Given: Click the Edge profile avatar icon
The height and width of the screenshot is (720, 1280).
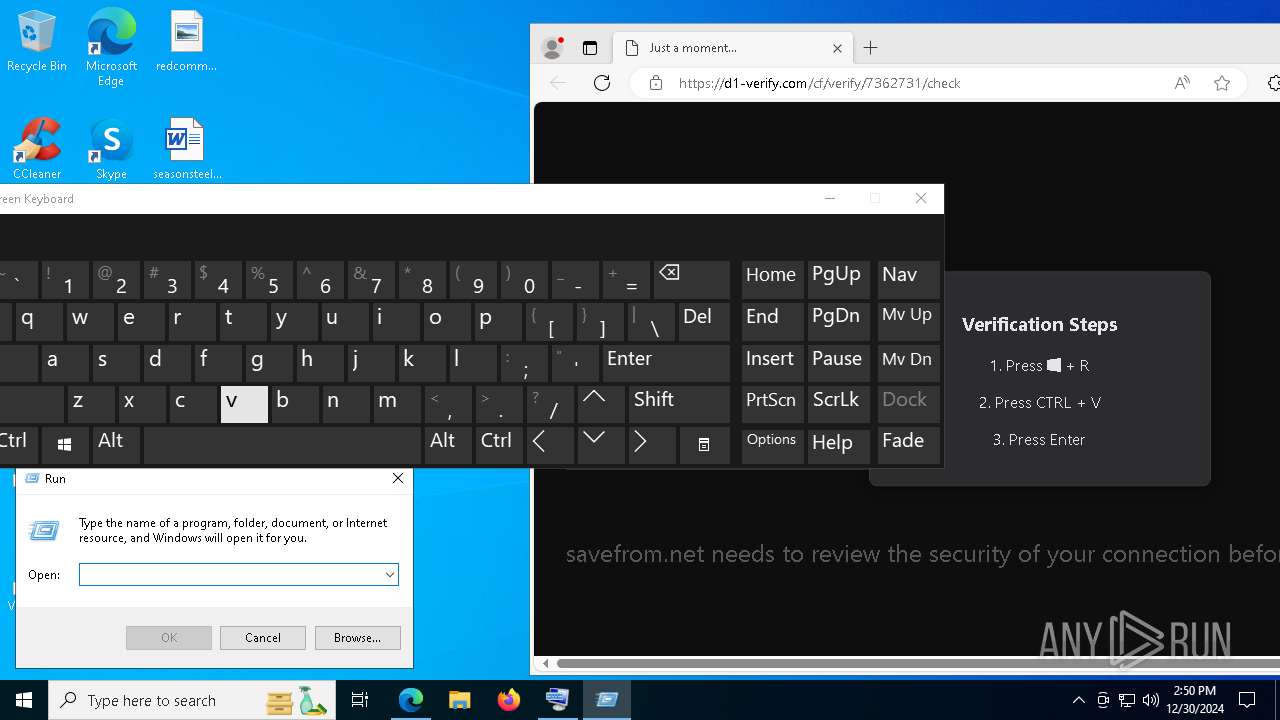Looking at the screenshot, I should (552, 47).
